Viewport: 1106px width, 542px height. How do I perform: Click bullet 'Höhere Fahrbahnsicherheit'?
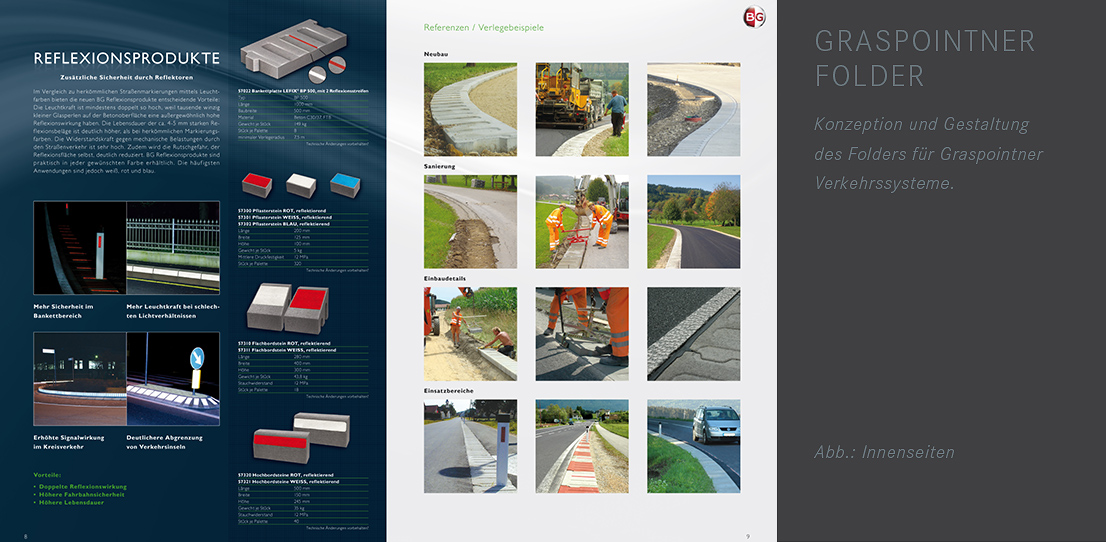(79, 495)
